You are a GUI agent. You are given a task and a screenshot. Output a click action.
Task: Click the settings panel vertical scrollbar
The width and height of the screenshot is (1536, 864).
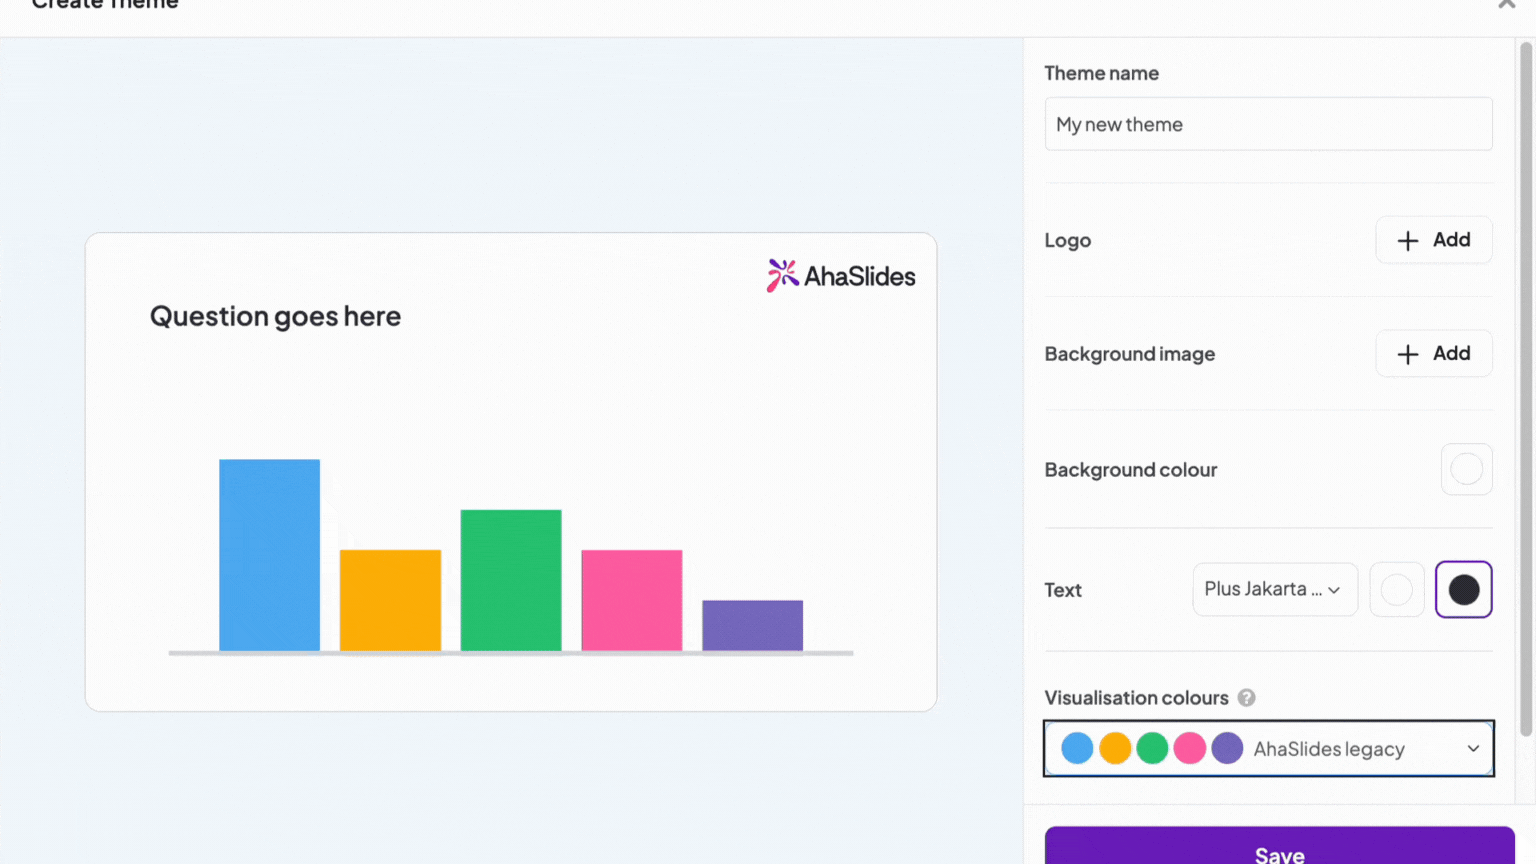coord(1526,390)
